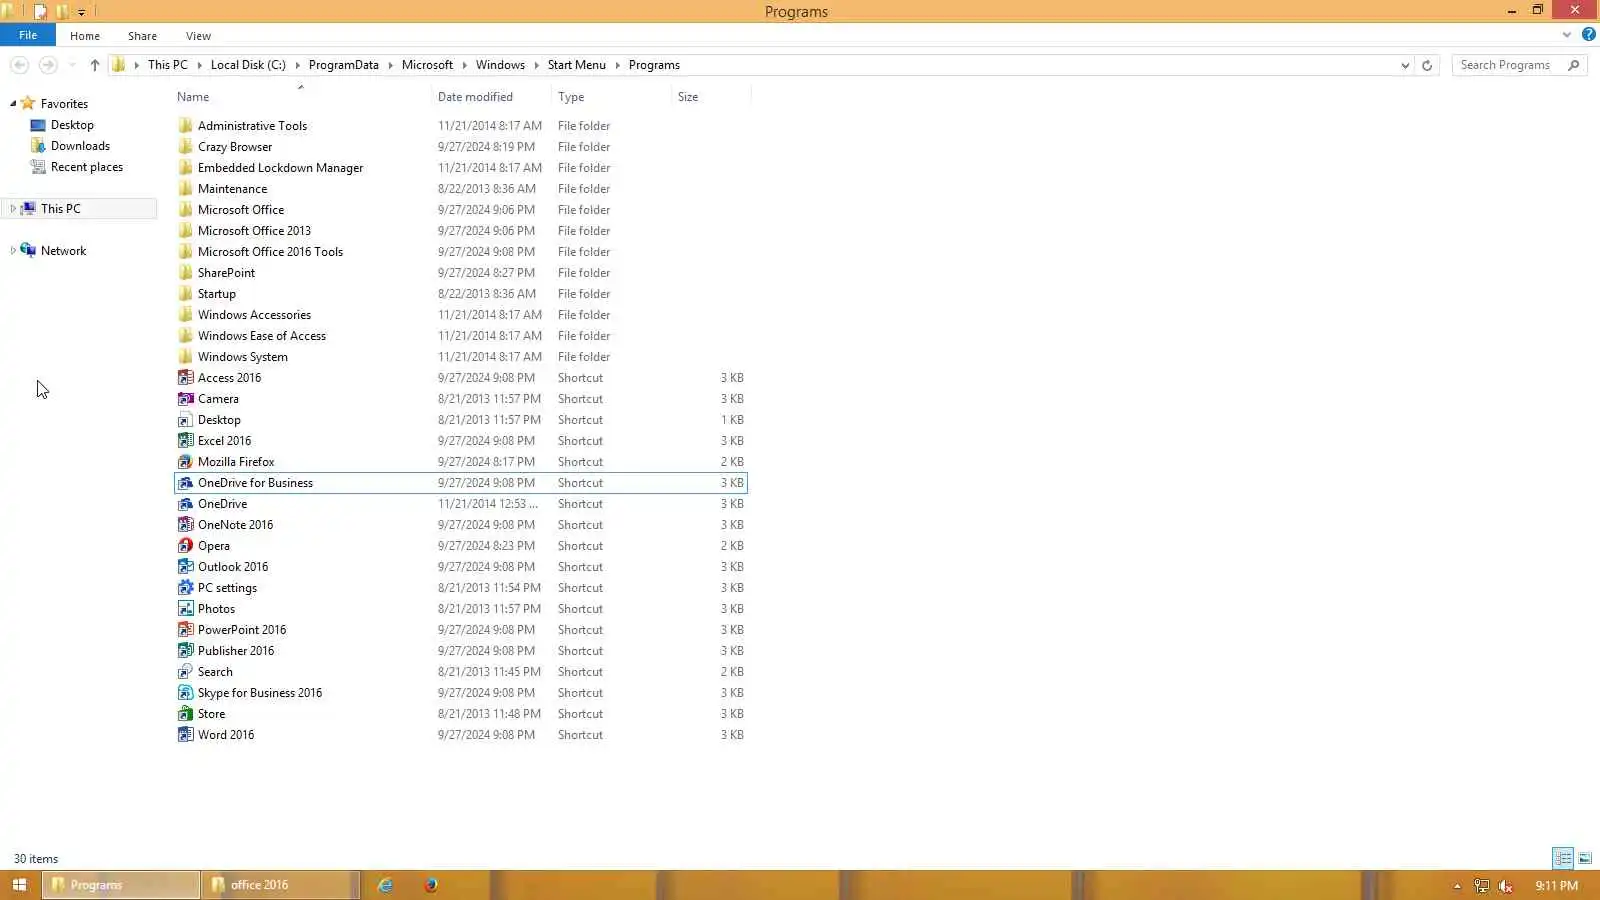Select the Publisher 2016 shortcut icon

click(x=185, y=651)
